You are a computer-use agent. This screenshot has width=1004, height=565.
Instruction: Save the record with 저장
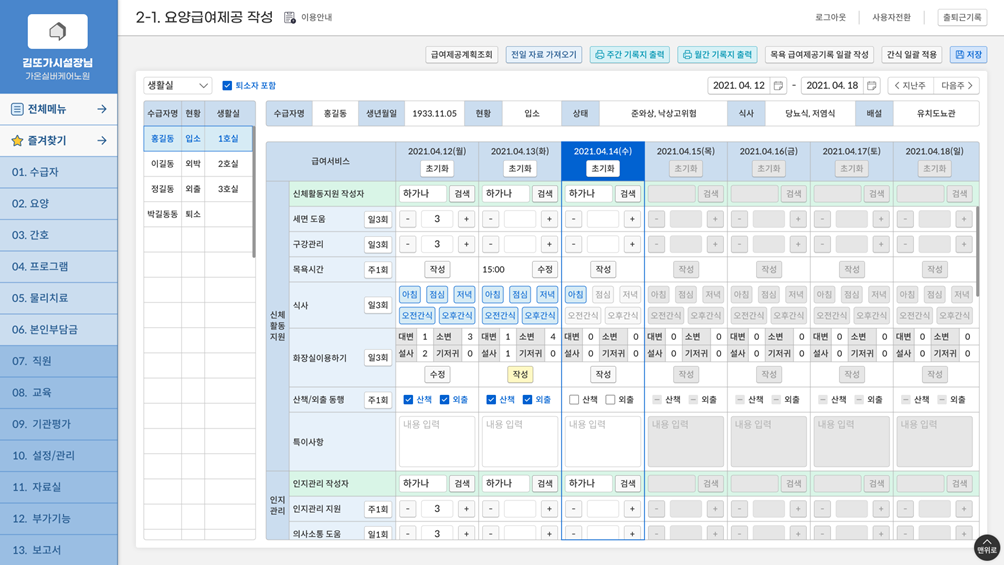pyautogui.click(x=968, y=54)
